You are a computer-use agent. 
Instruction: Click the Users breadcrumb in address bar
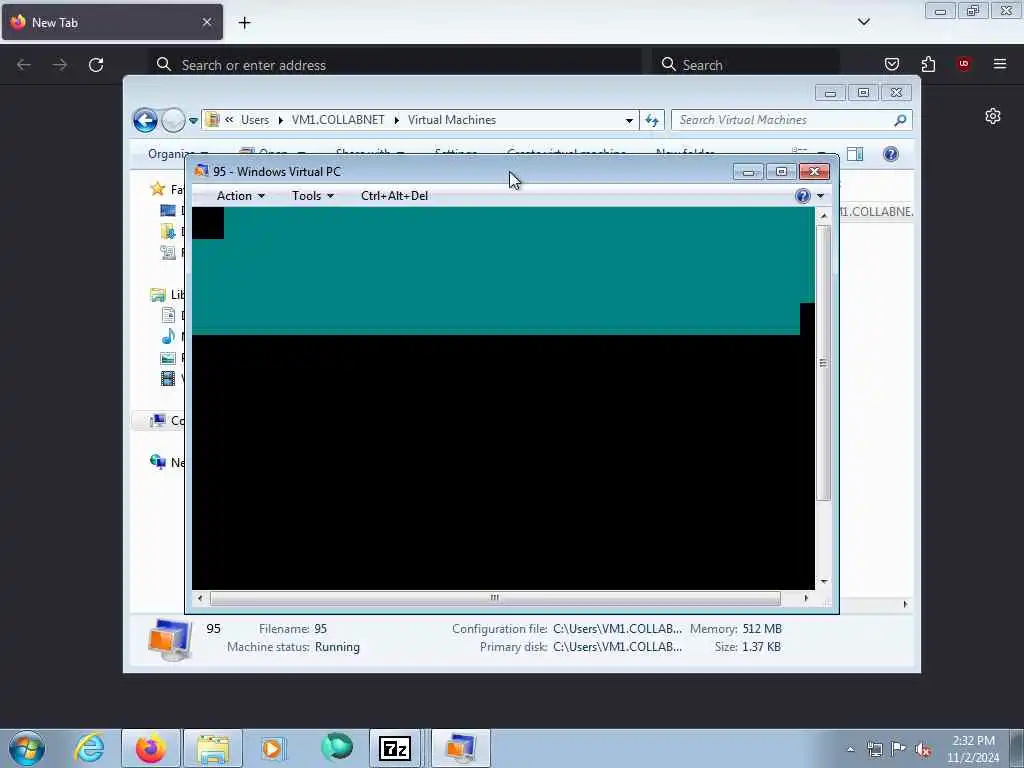click(x=255, y=120)
